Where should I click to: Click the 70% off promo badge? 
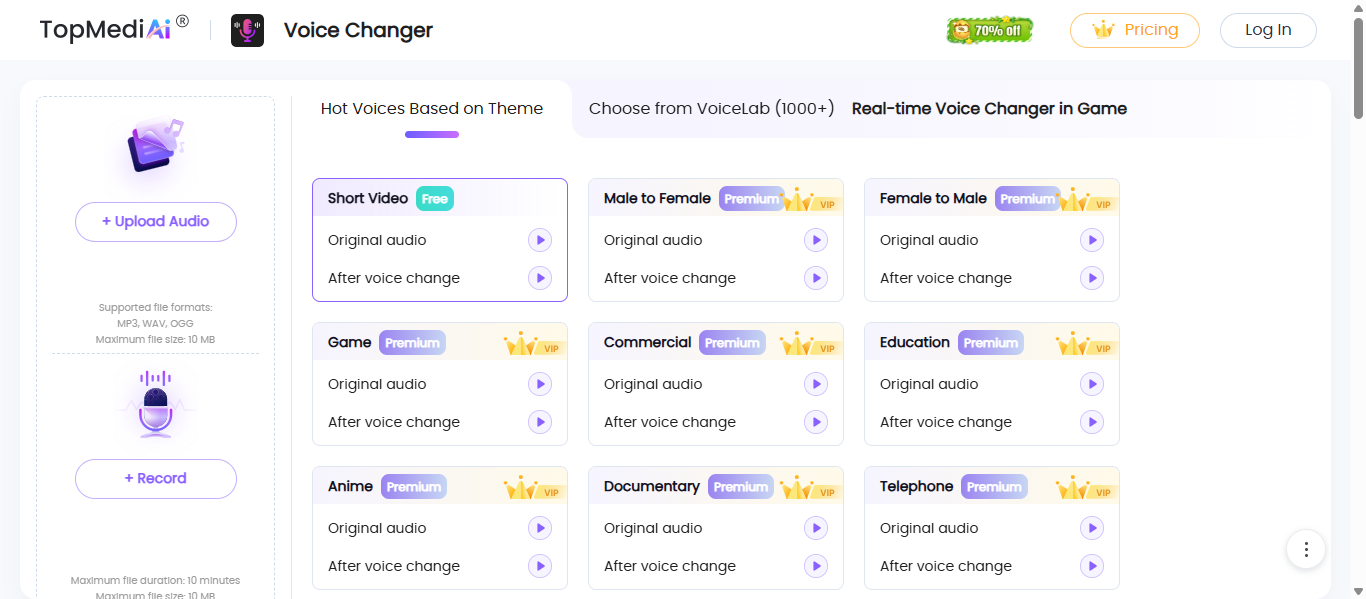(989, 30)
